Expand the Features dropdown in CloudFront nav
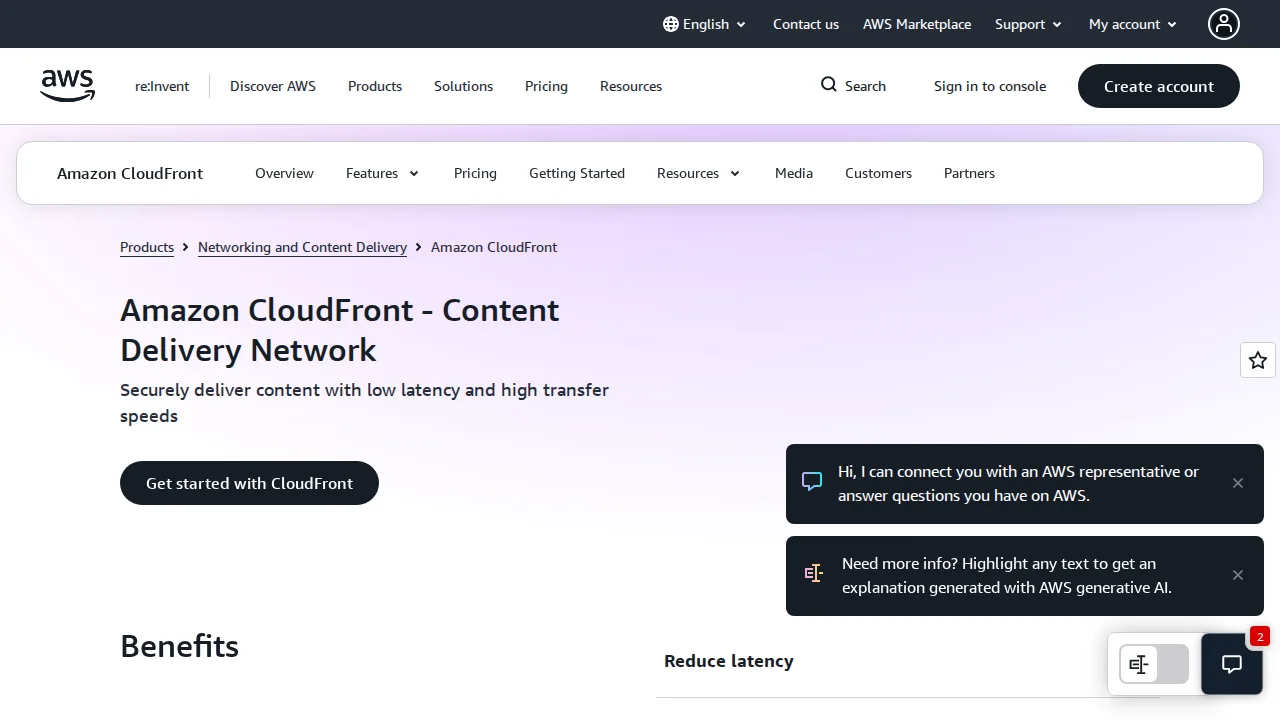Viewport: 1280px width, 720px height. click(x=383, y=173)
